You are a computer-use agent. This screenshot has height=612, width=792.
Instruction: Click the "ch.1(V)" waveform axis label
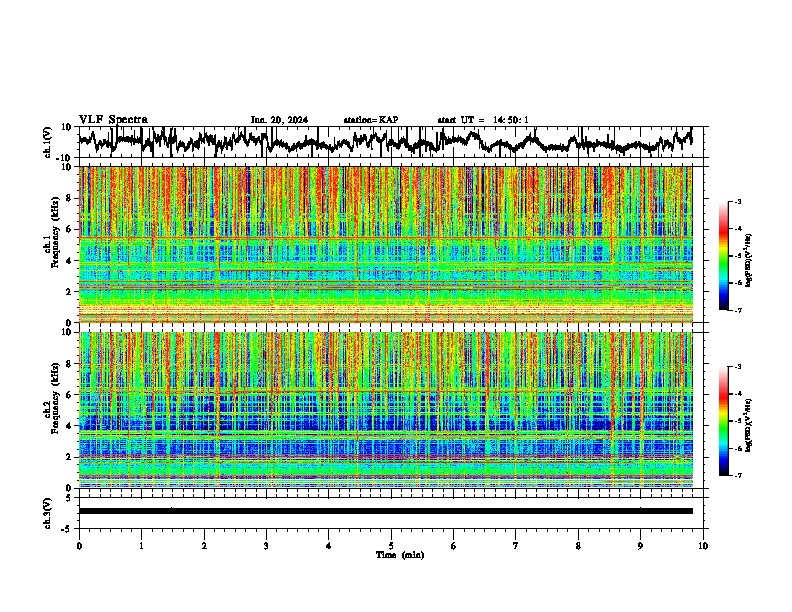coord(48,142)
